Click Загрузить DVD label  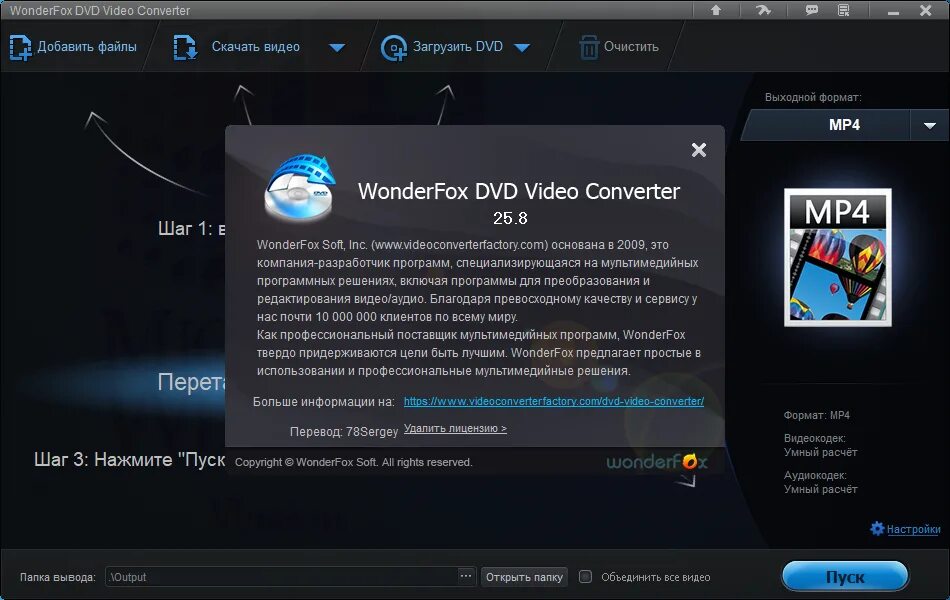click(457, 47)
